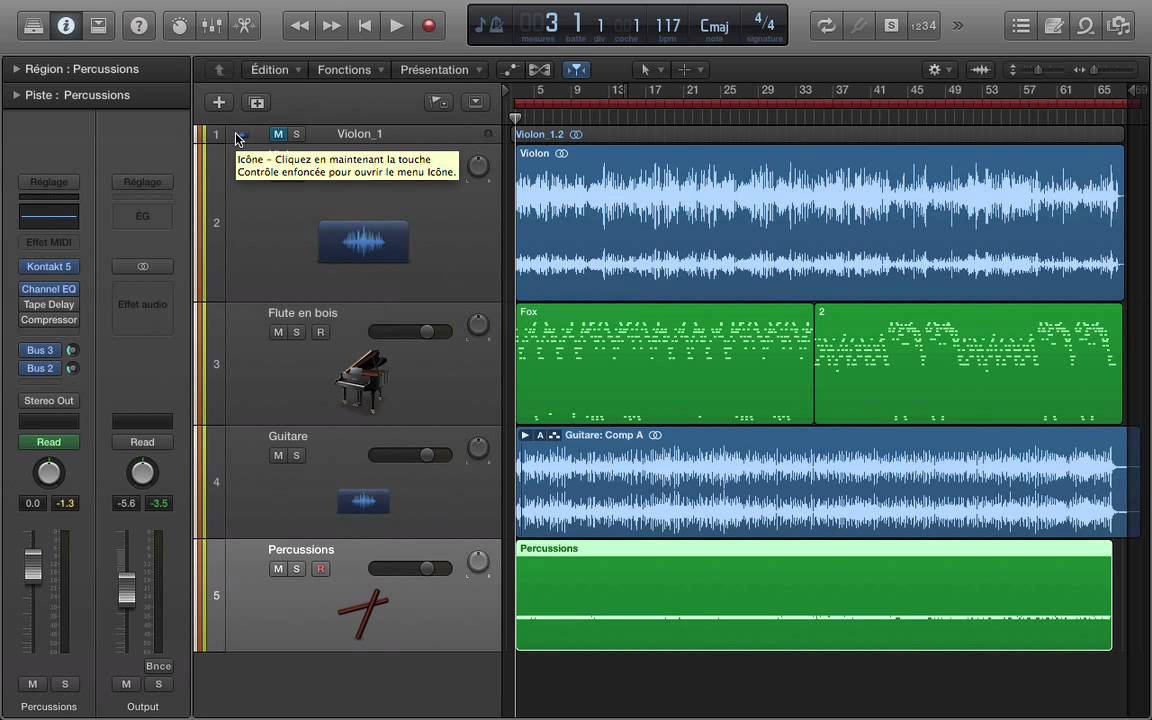This screenshot has width=1152, height=720.
Task: Open the Tuner icon
Action: click(x=859, y=26)
